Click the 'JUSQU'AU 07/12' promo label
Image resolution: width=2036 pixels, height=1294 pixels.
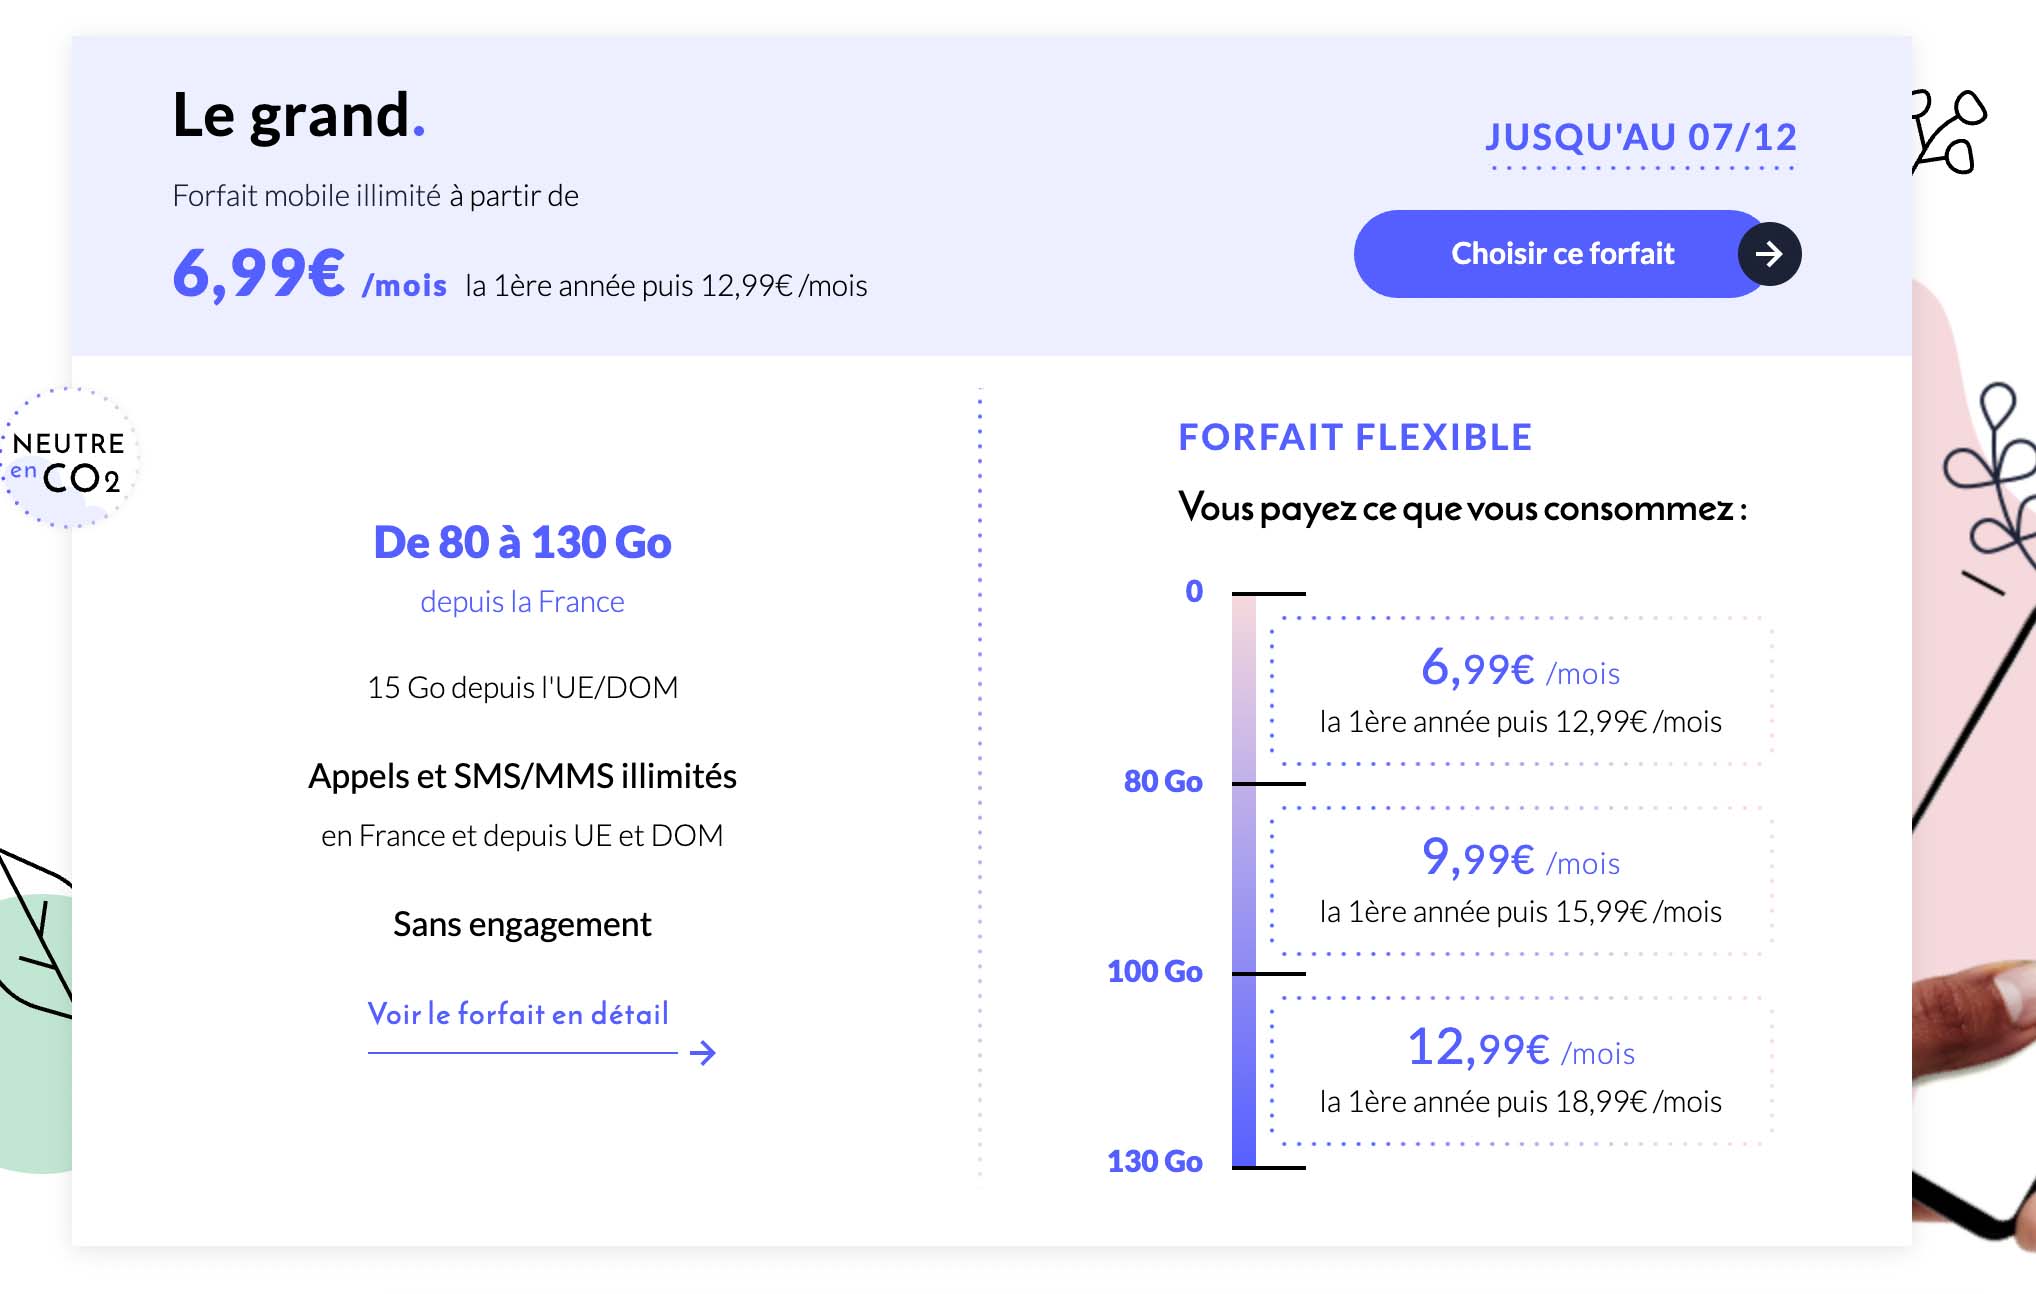1641,138
